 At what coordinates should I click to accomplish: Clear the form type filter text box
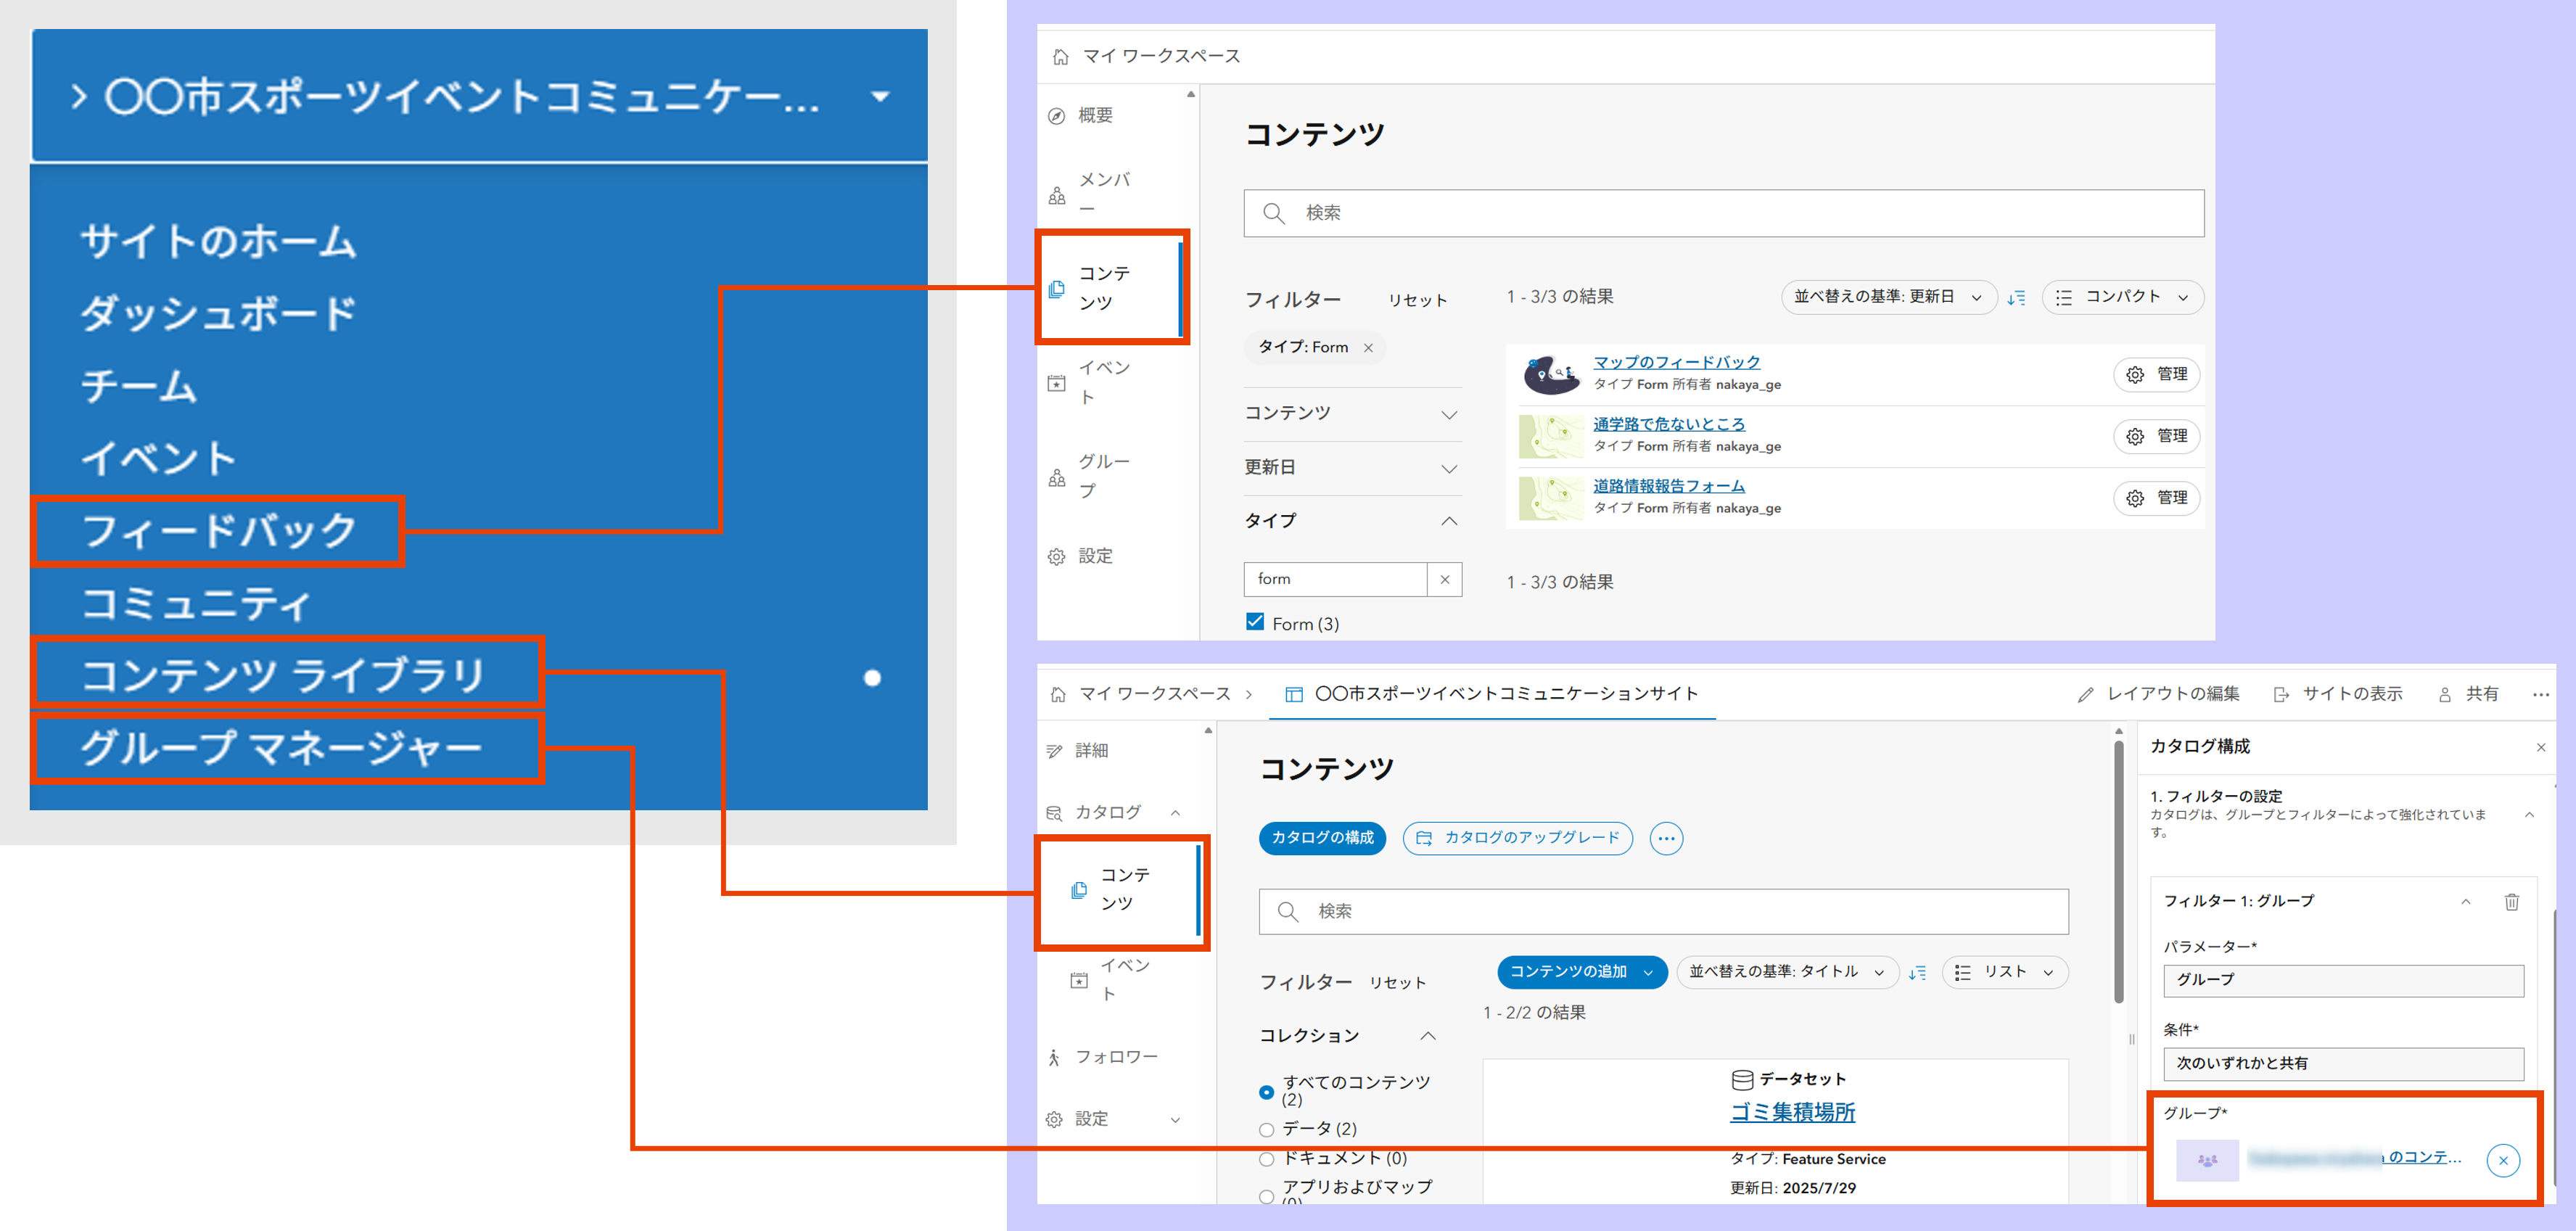1444,579
